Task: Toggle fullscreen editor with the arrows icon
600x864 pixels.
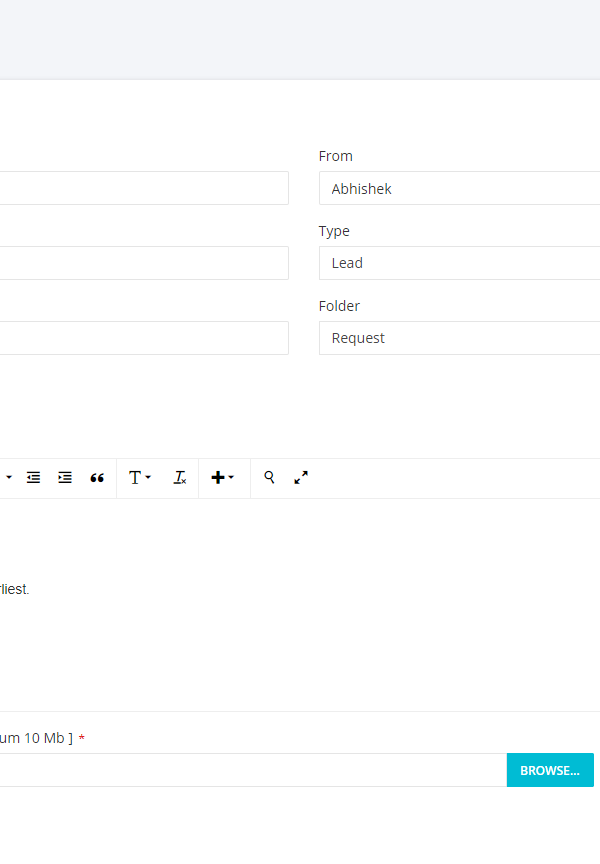Action: pyautogui.click(x=301, y=478)
